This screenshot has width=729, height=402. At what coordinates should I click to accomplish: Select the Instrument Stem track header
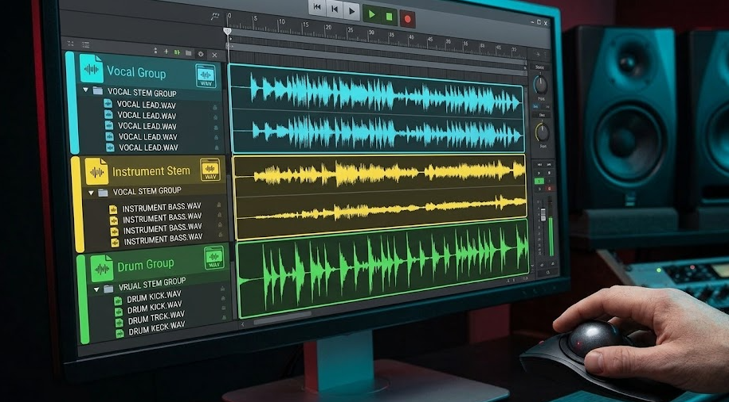[153, 171]
